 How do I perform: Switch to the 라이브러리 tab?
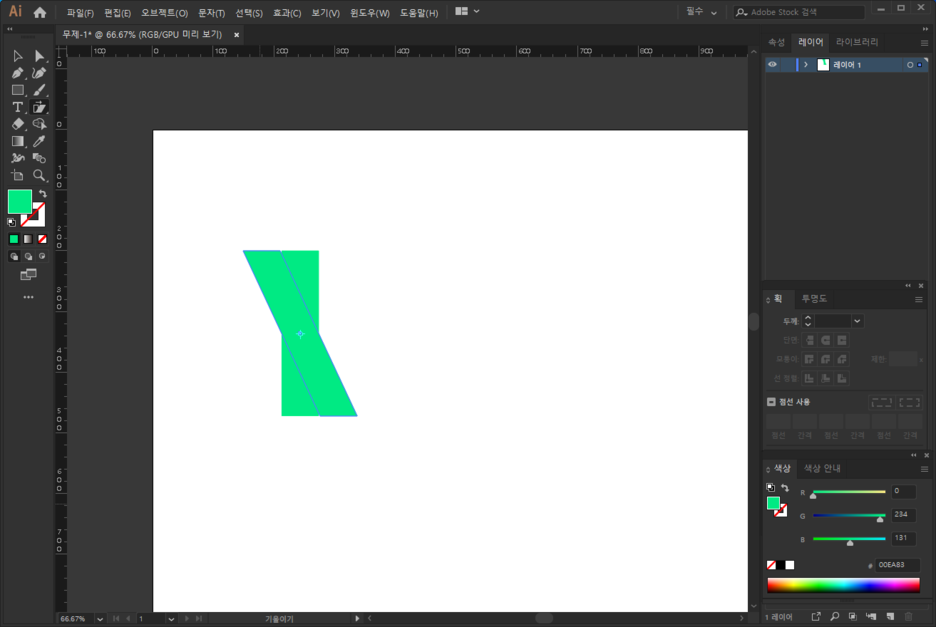click(x=857, y=42)
